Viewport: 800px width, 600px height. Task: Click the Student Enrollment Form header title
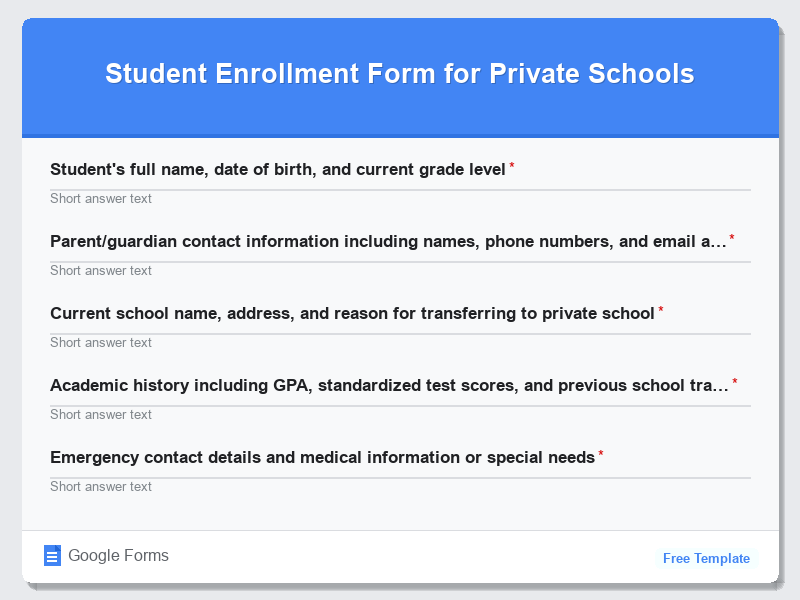click(400, 74)
